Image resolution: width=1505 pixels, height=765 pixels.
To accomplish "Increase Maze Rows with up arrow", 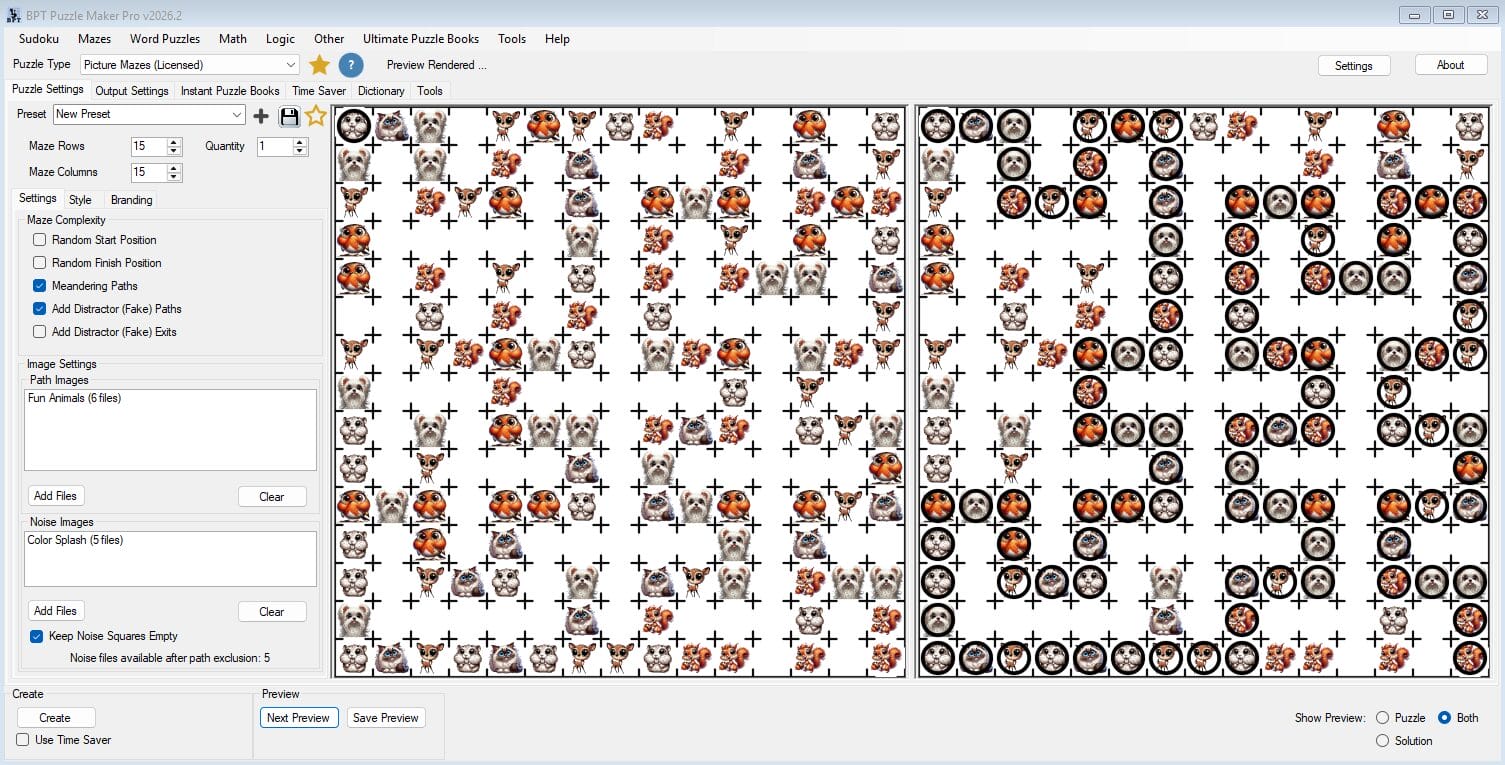I will point(175,142).
